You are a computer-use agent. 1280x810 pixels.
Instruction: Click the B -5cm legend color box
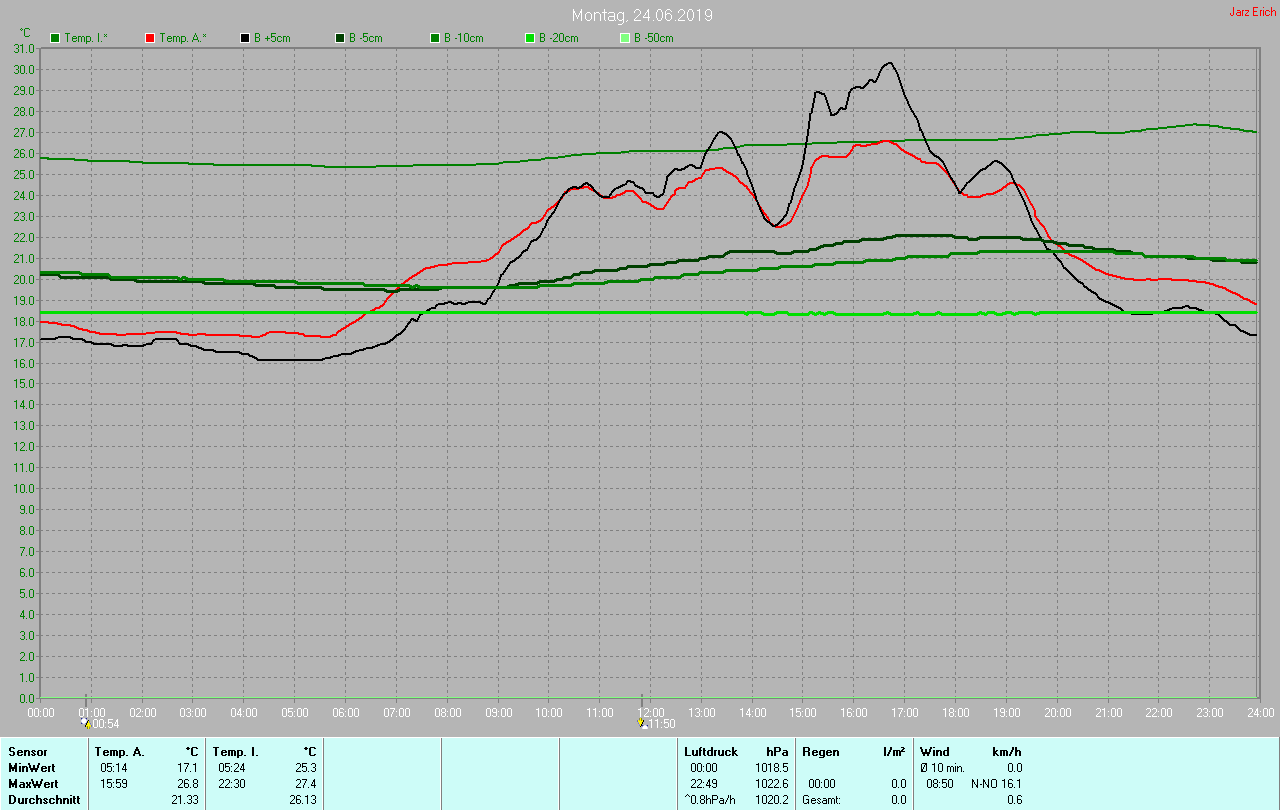pos(340,38)
